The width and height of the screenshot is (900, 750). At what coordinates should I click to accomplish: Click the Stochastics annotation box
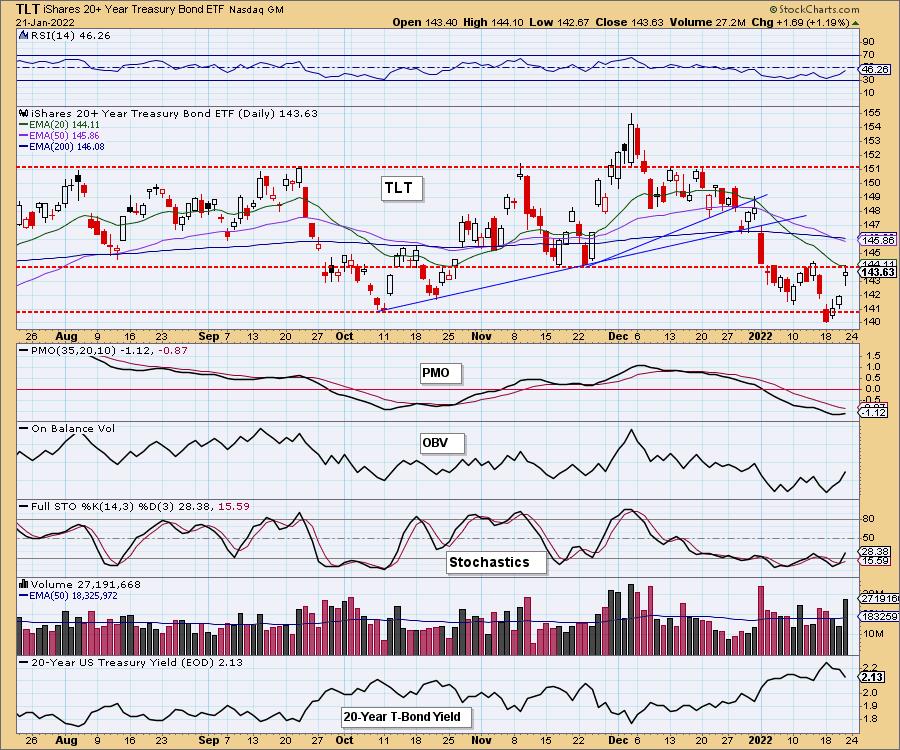[x=496, y=562]
